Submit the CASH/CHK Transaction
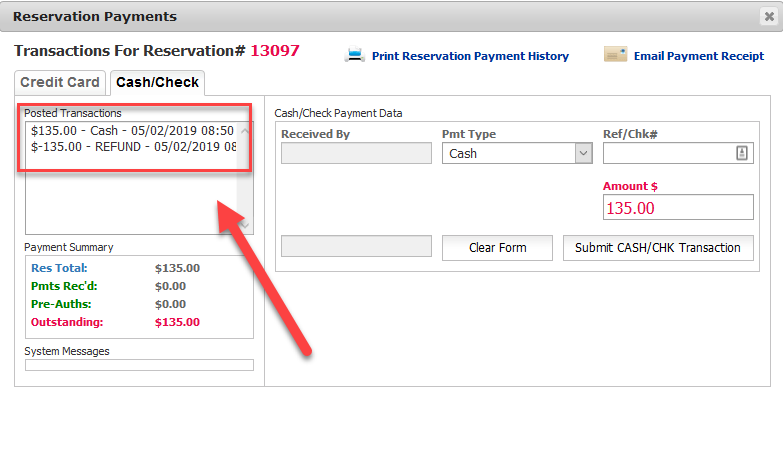 [657, 248]
